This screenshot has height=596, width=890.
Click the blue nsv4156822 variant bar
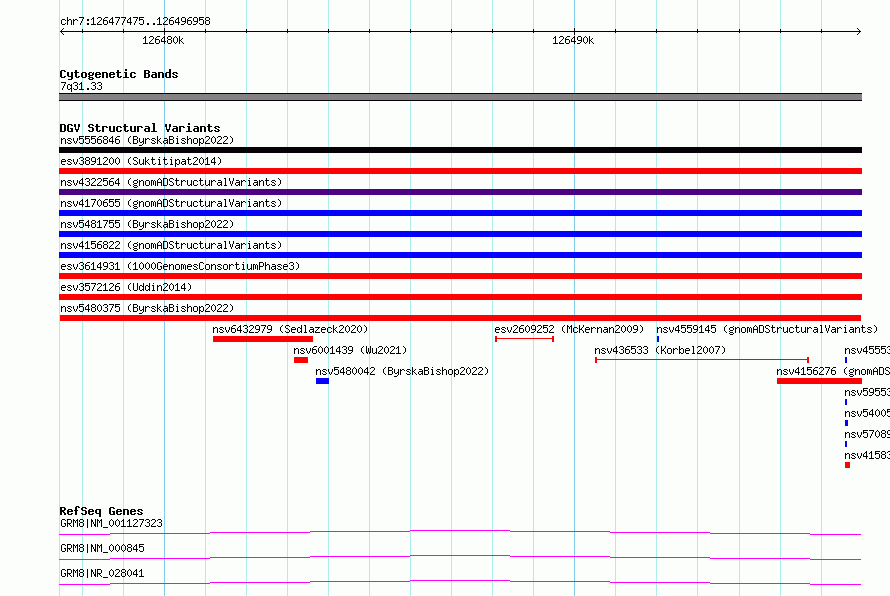pos(460,255)
